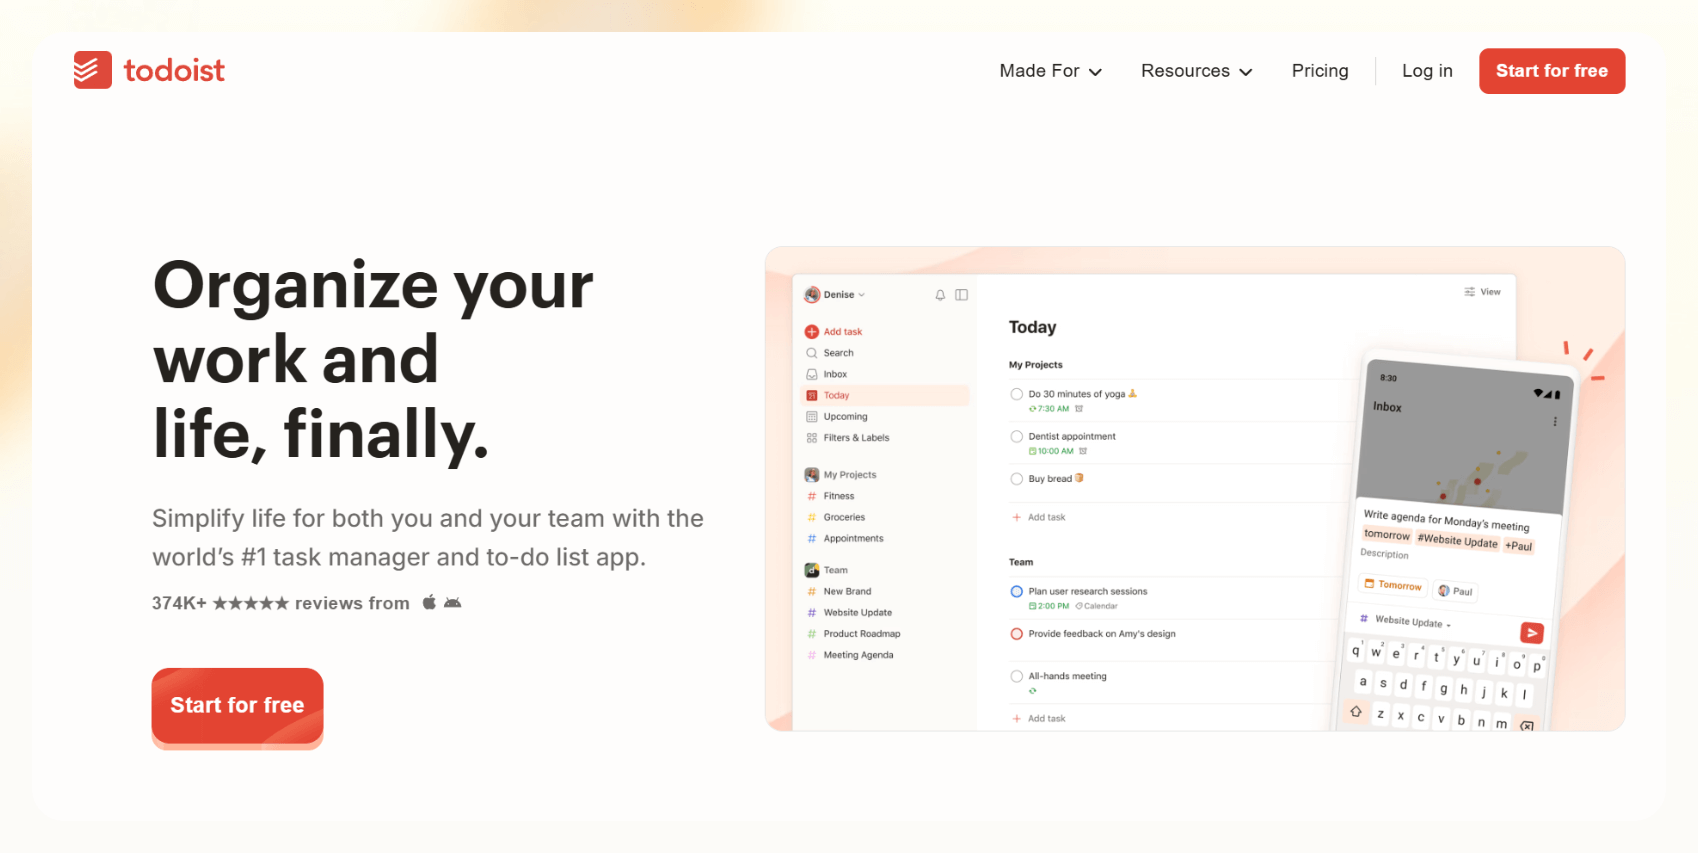The image size is (1698, 853).
Task: Click the Team workspace icon
Action: tap(812, 570)
